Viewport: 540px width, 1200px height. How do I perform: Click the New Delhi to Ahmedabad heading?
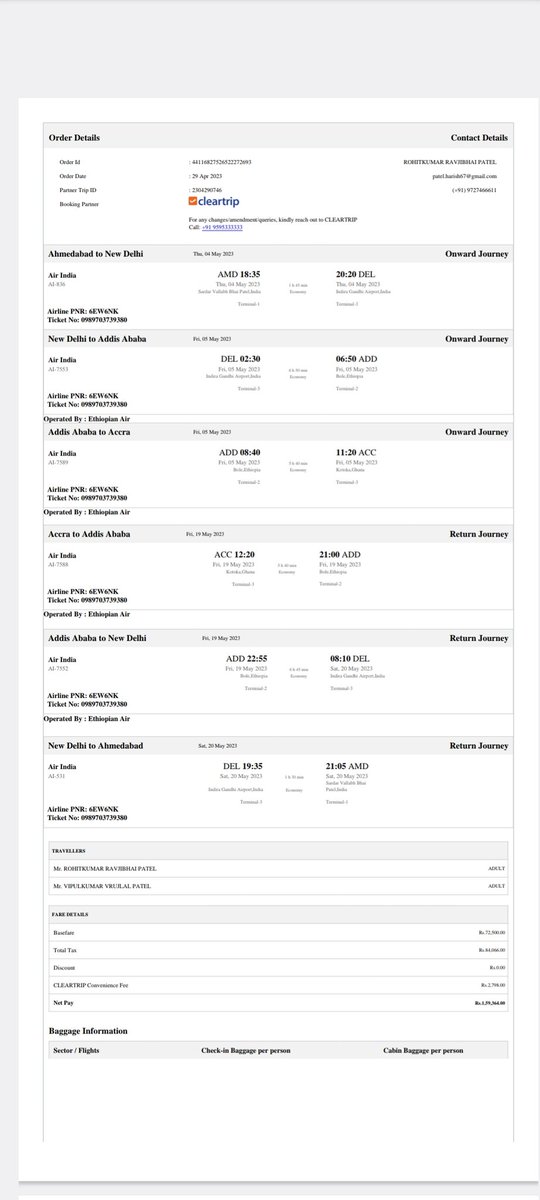click(96, 746)
